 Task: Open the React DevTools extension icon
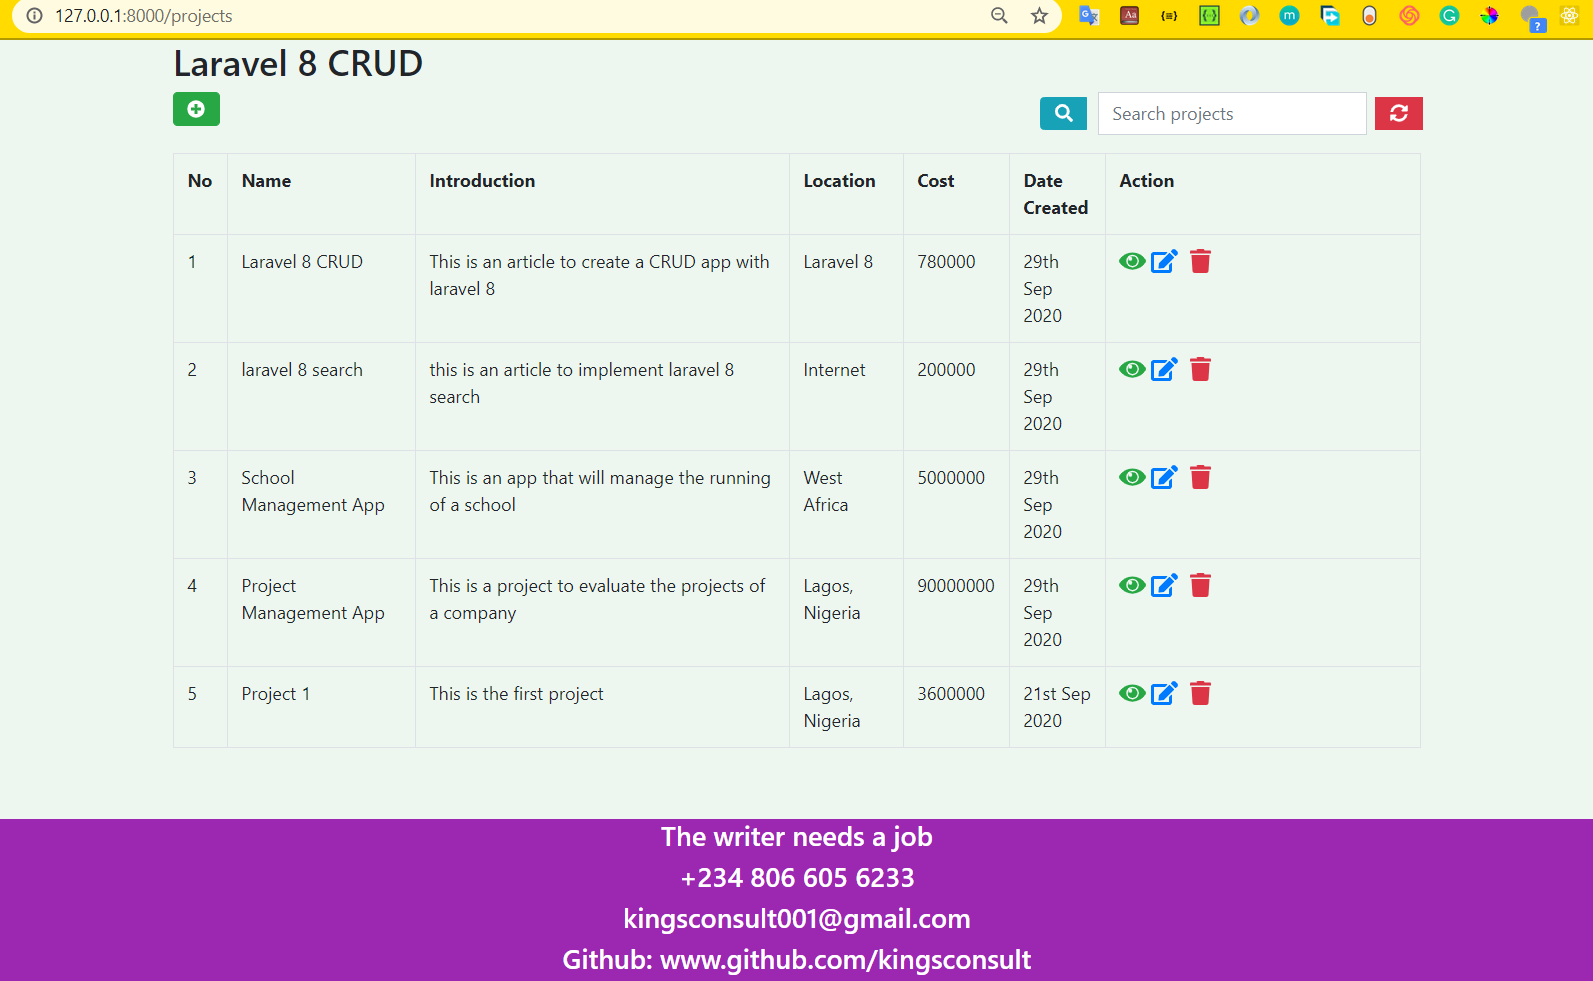point(1569,15)
